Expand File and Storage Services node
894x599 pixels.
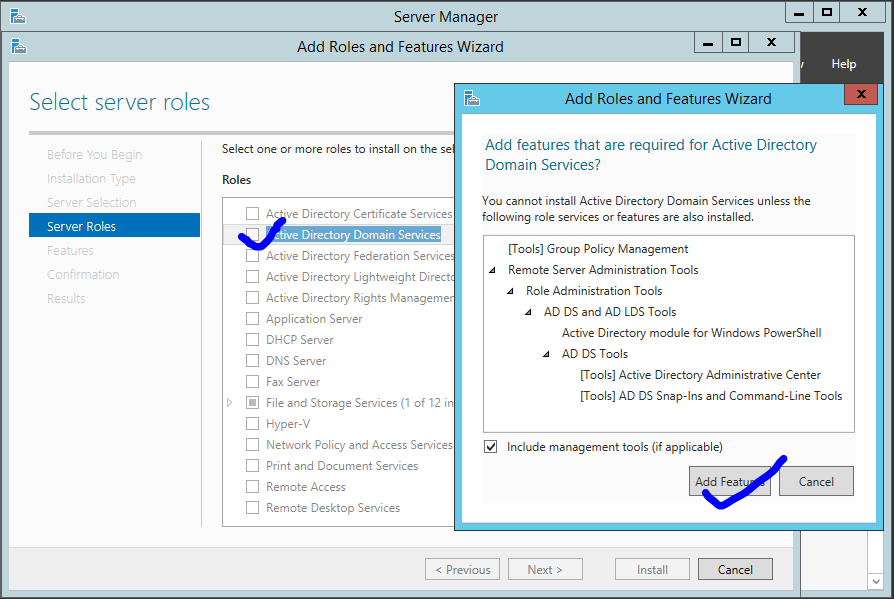[x=229, y=402]
